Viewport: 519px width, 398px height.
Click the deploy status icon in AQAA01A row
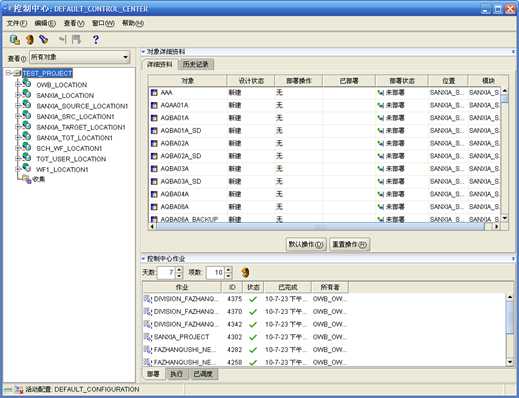[x=381, y=105]
